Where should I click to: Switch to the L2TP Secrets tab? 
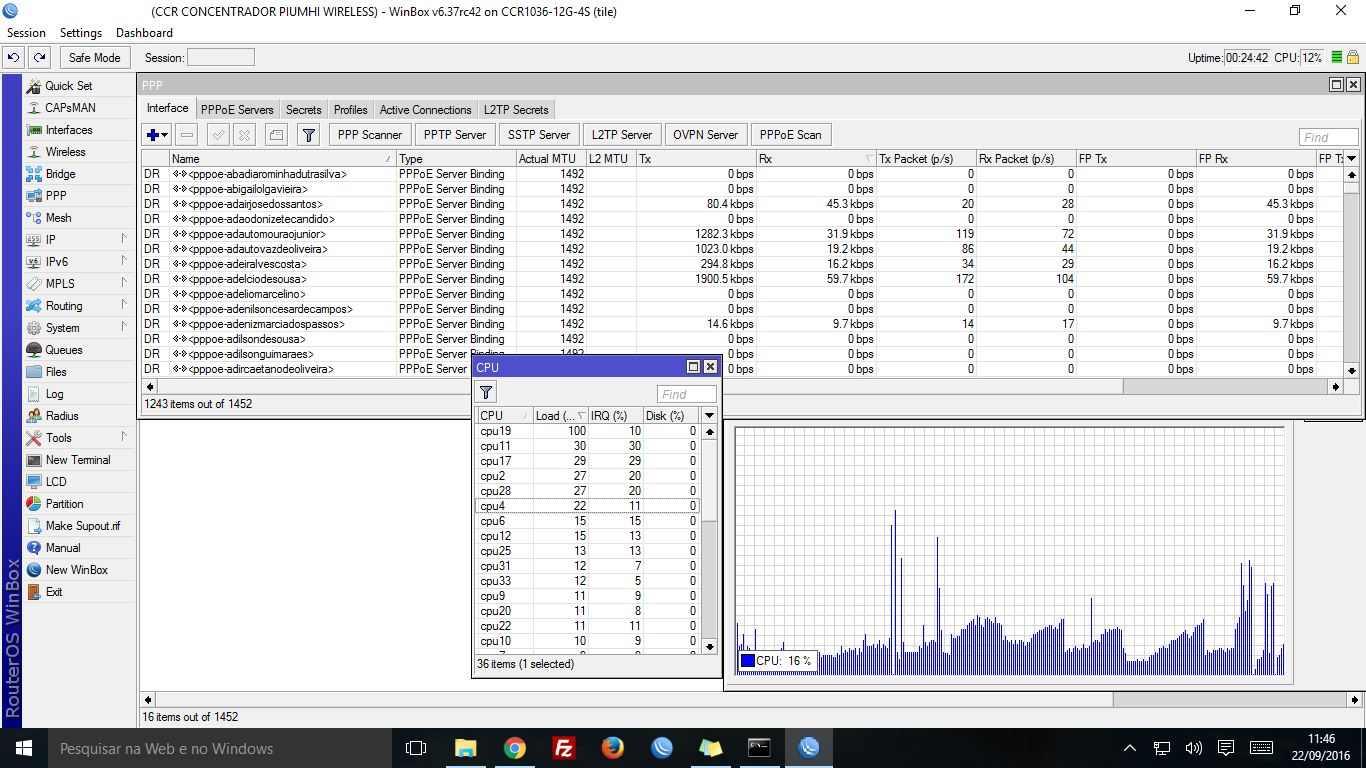coord(516,110)
